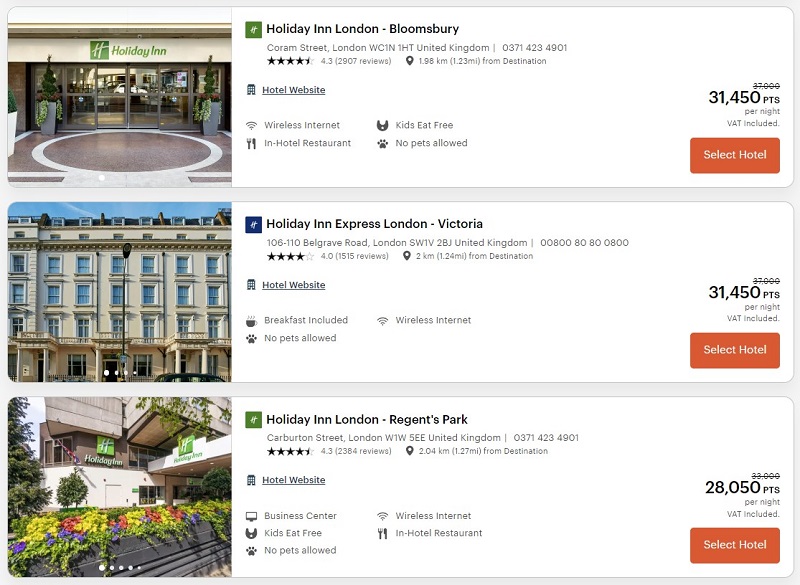Open Hotel Website link for Express Victoria
The image size is (800, 585).
pyautogui.click(x=293, y=285)
